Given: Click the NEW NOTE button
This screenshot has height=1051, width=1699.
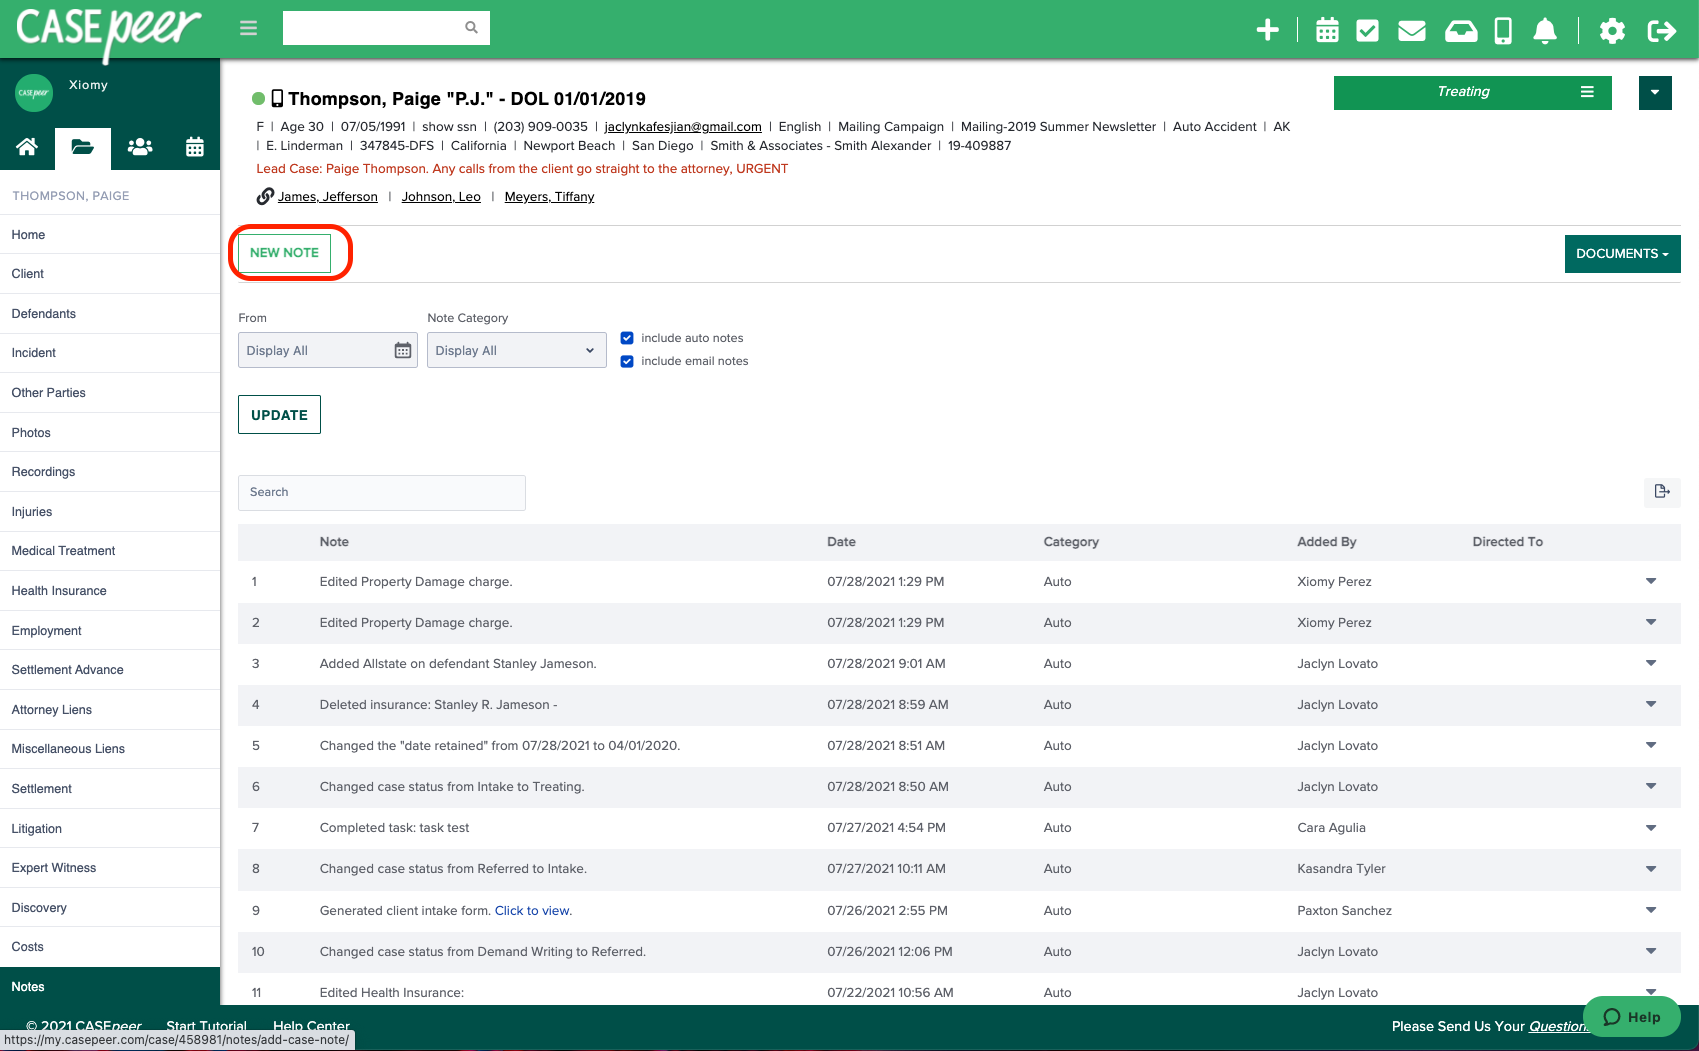Looking at the screenshot, I should 286,252.
